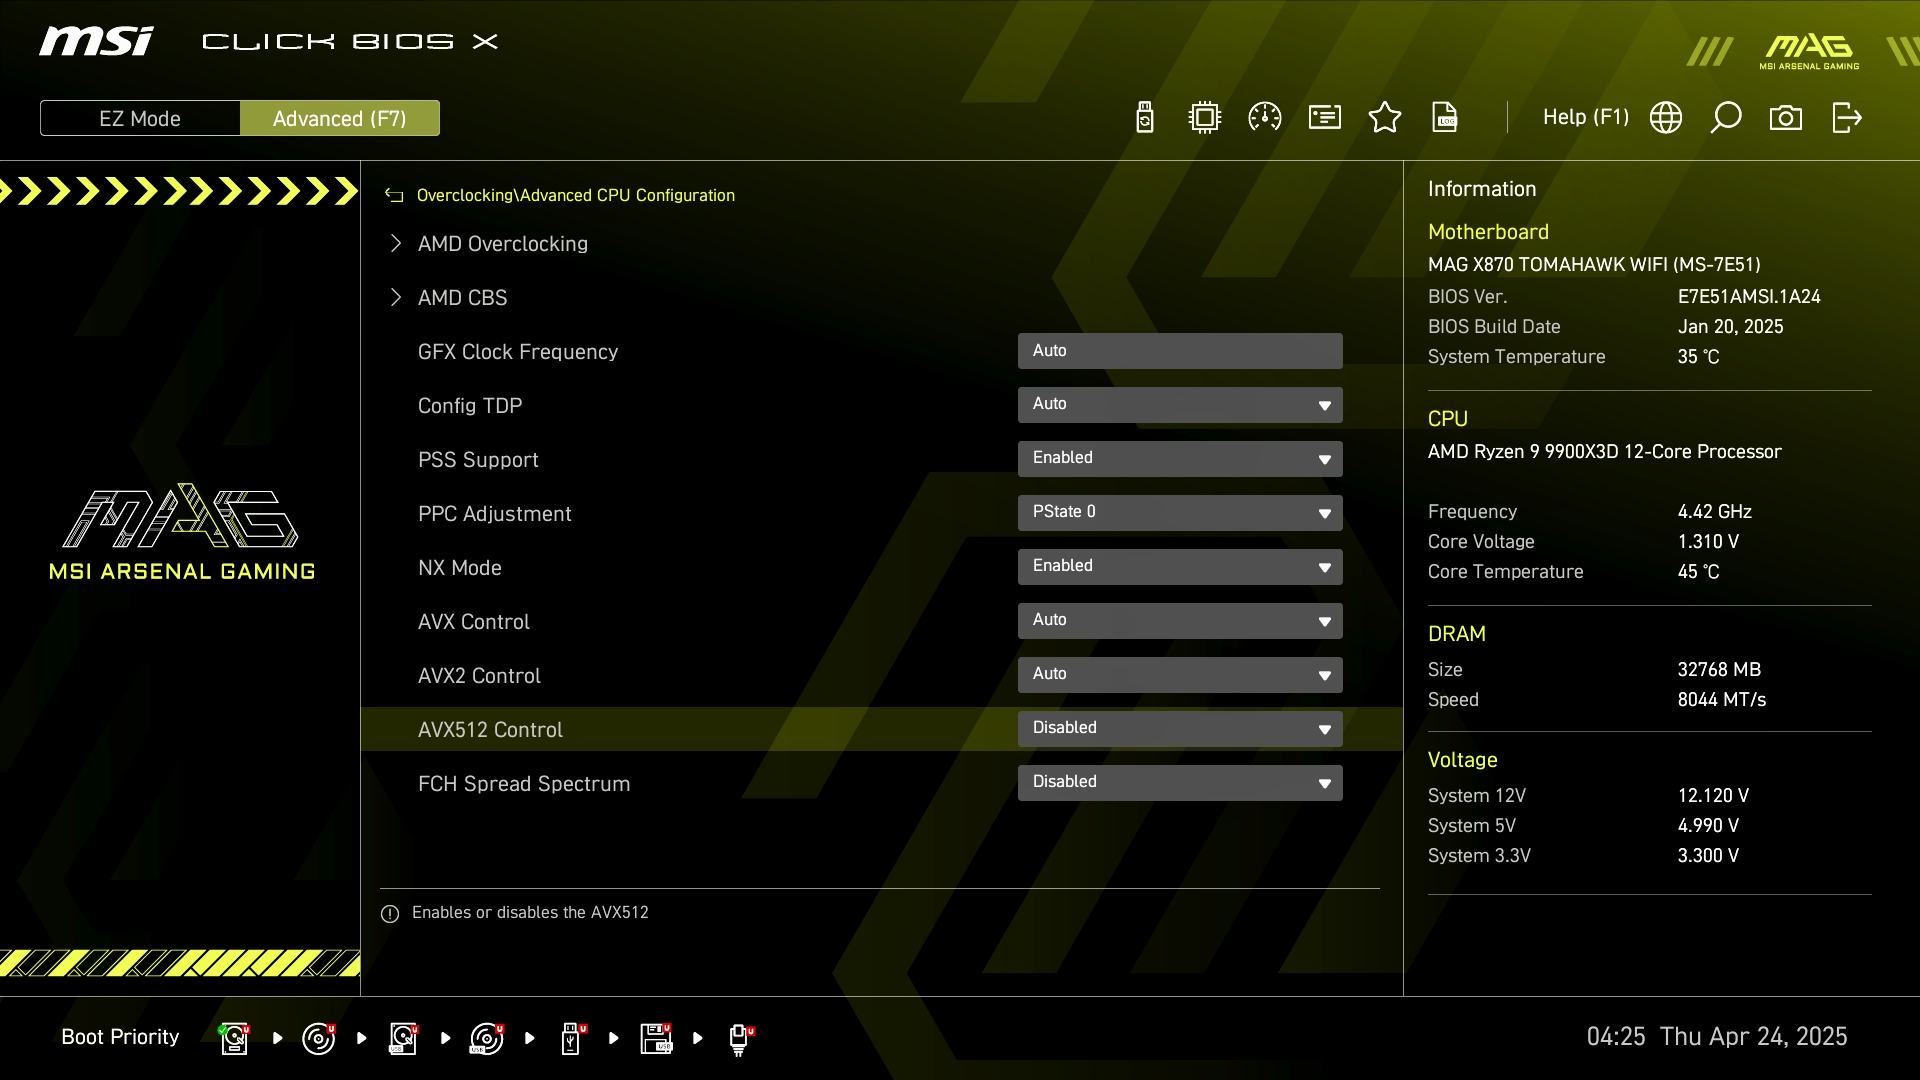Expand the AMD Overclocking submenu
The width and height of the screenshot is (1920, 1080).
tap(502, 244)
